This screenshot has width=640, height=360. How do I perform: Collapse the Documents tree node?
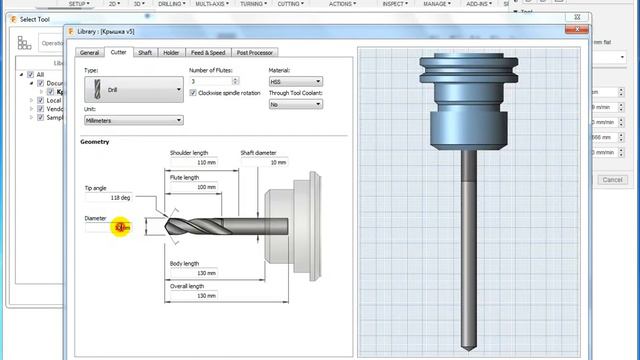pos(31,83)
